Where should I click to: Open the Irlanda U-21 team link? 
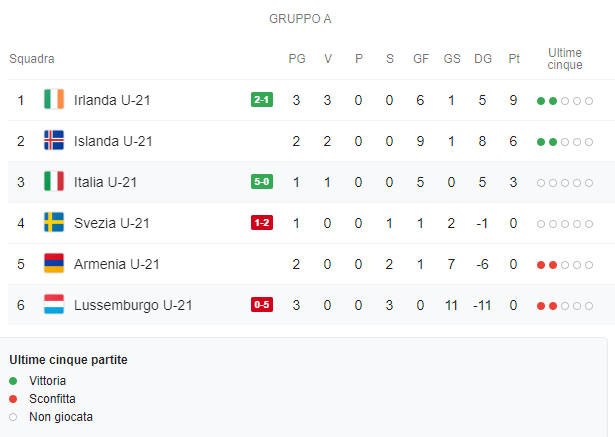(112, 100)
